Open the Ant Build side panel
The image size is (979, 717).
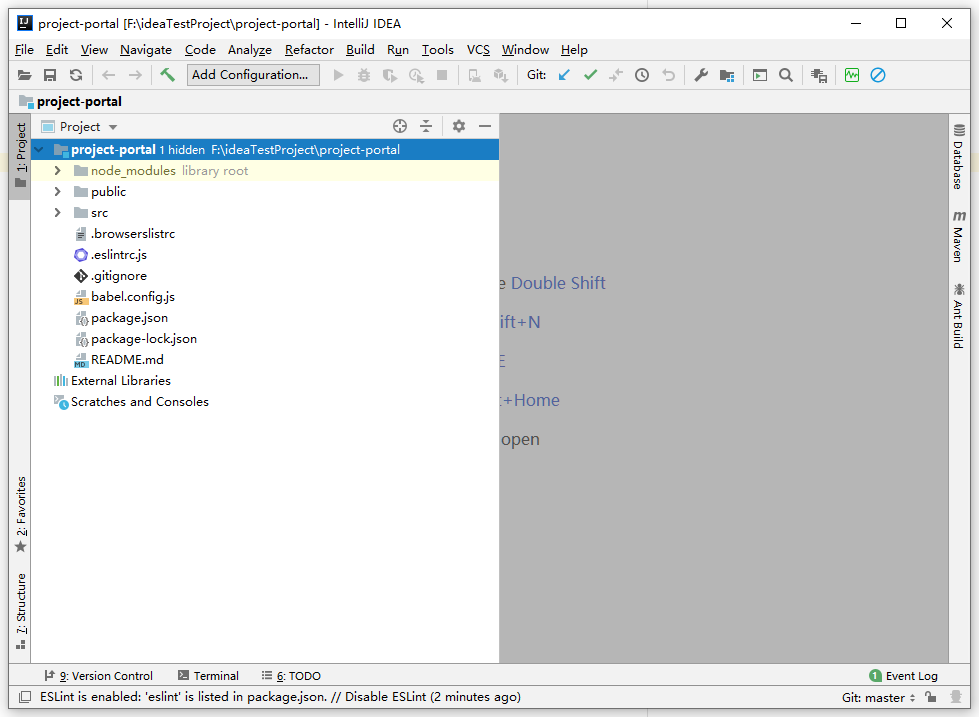[x=958, y=315]
